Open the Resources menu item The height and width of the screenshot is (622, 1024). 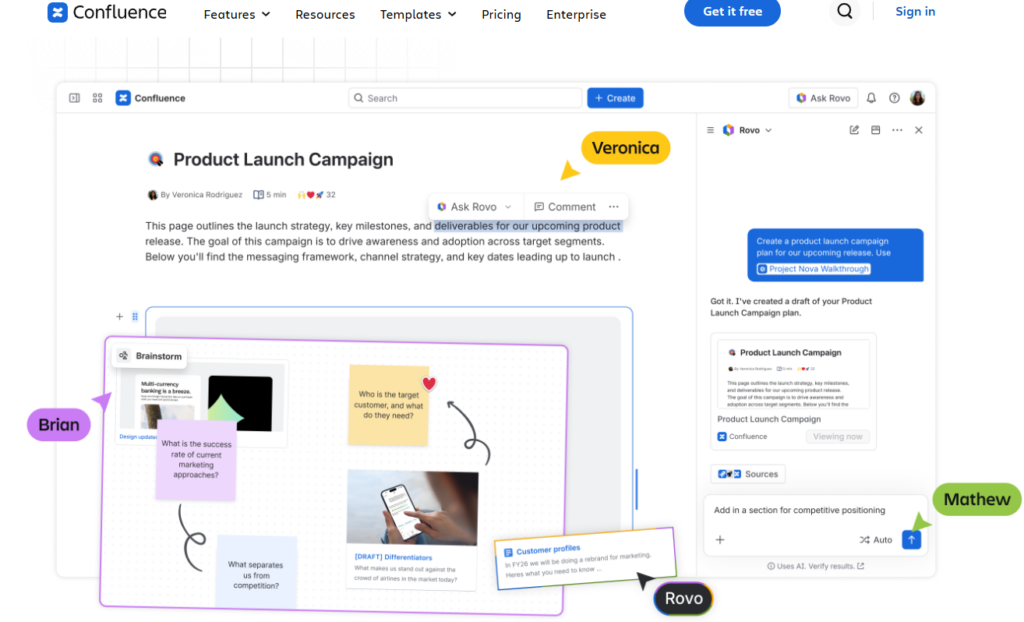[x=325, y=14]
